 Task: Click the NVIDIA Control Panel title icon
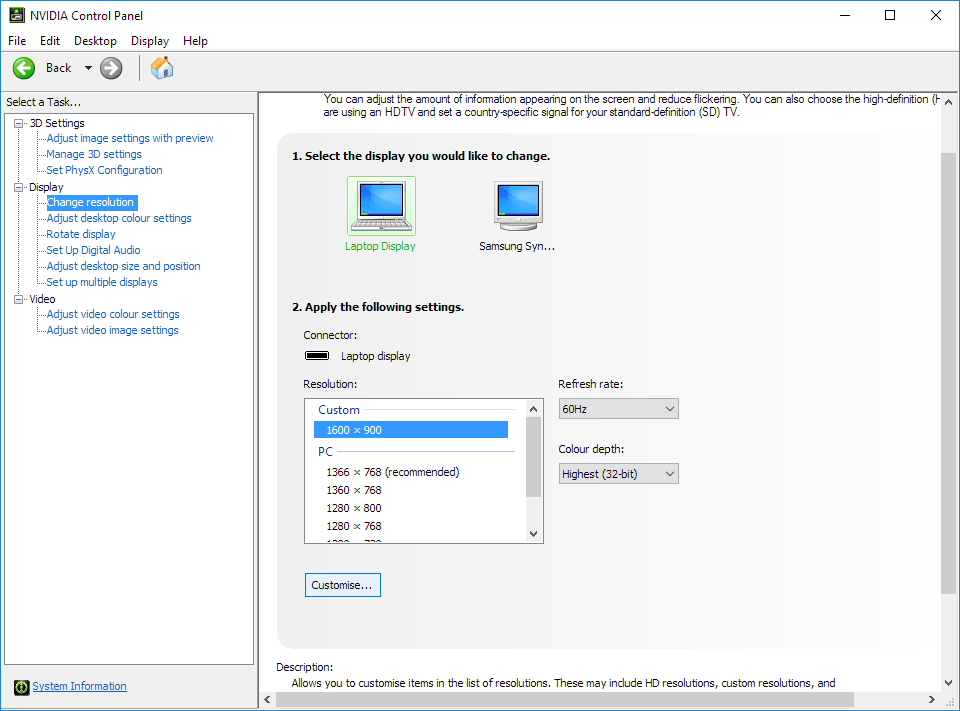pyautogui.click(x=17, y=15)
